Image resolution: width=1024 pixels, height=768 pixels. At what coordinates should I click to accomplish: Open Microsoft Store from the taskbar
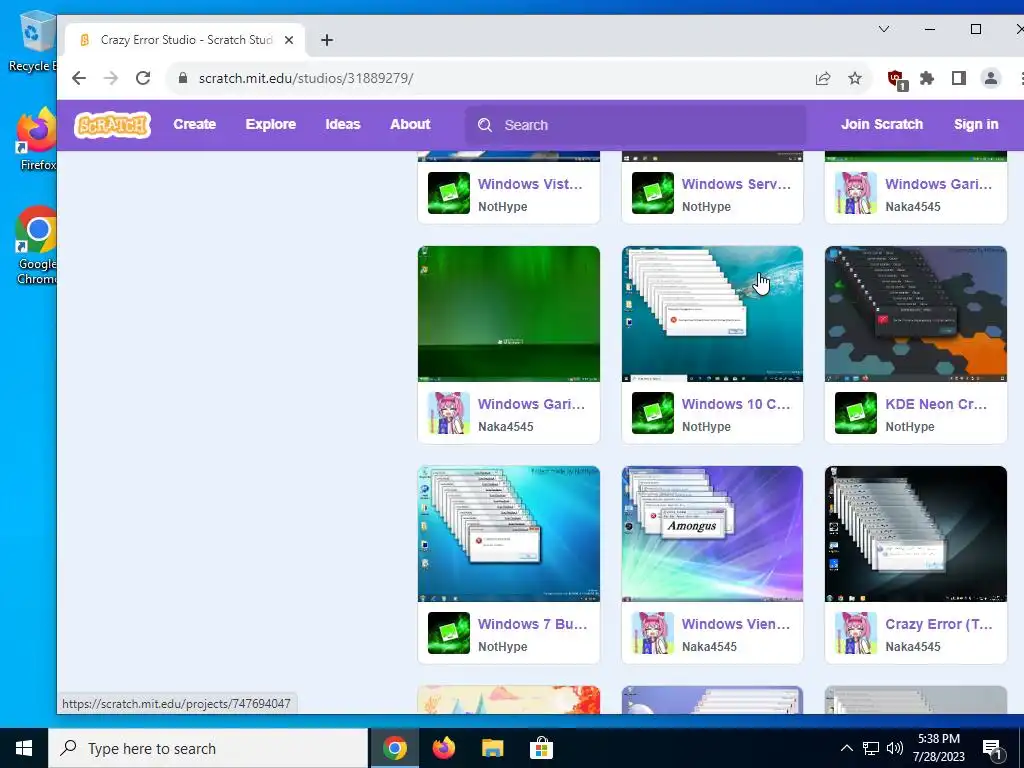tap(541, 748)
